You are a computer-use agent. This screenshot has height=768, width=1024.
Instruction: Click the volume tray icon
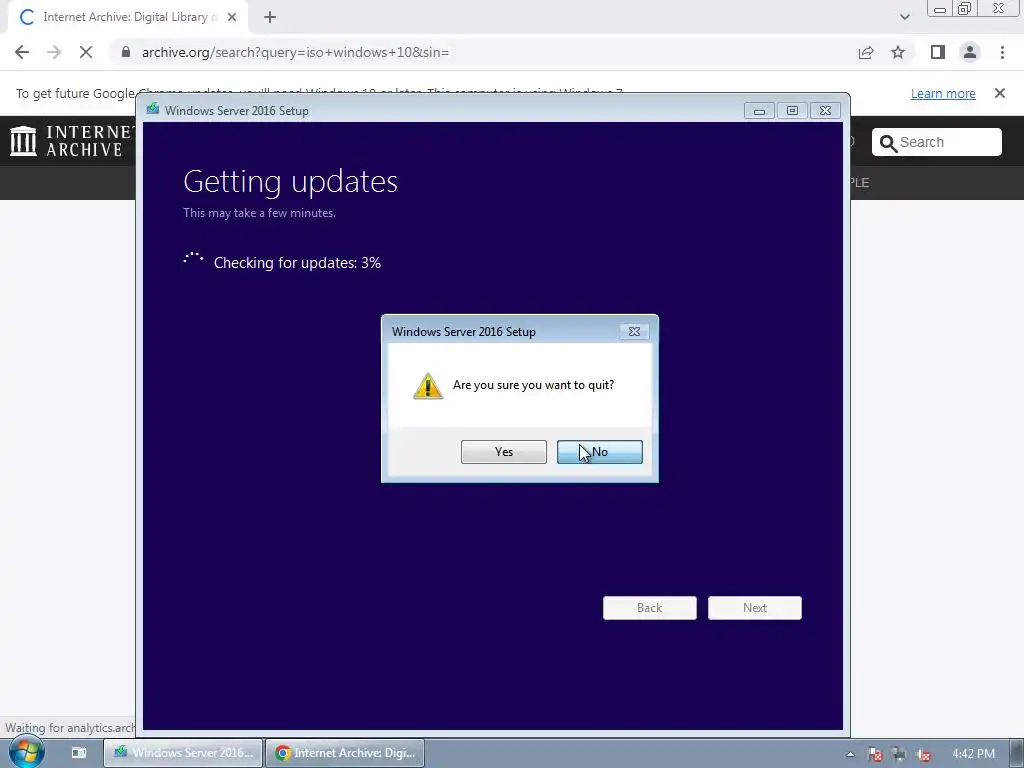[923, 754]
